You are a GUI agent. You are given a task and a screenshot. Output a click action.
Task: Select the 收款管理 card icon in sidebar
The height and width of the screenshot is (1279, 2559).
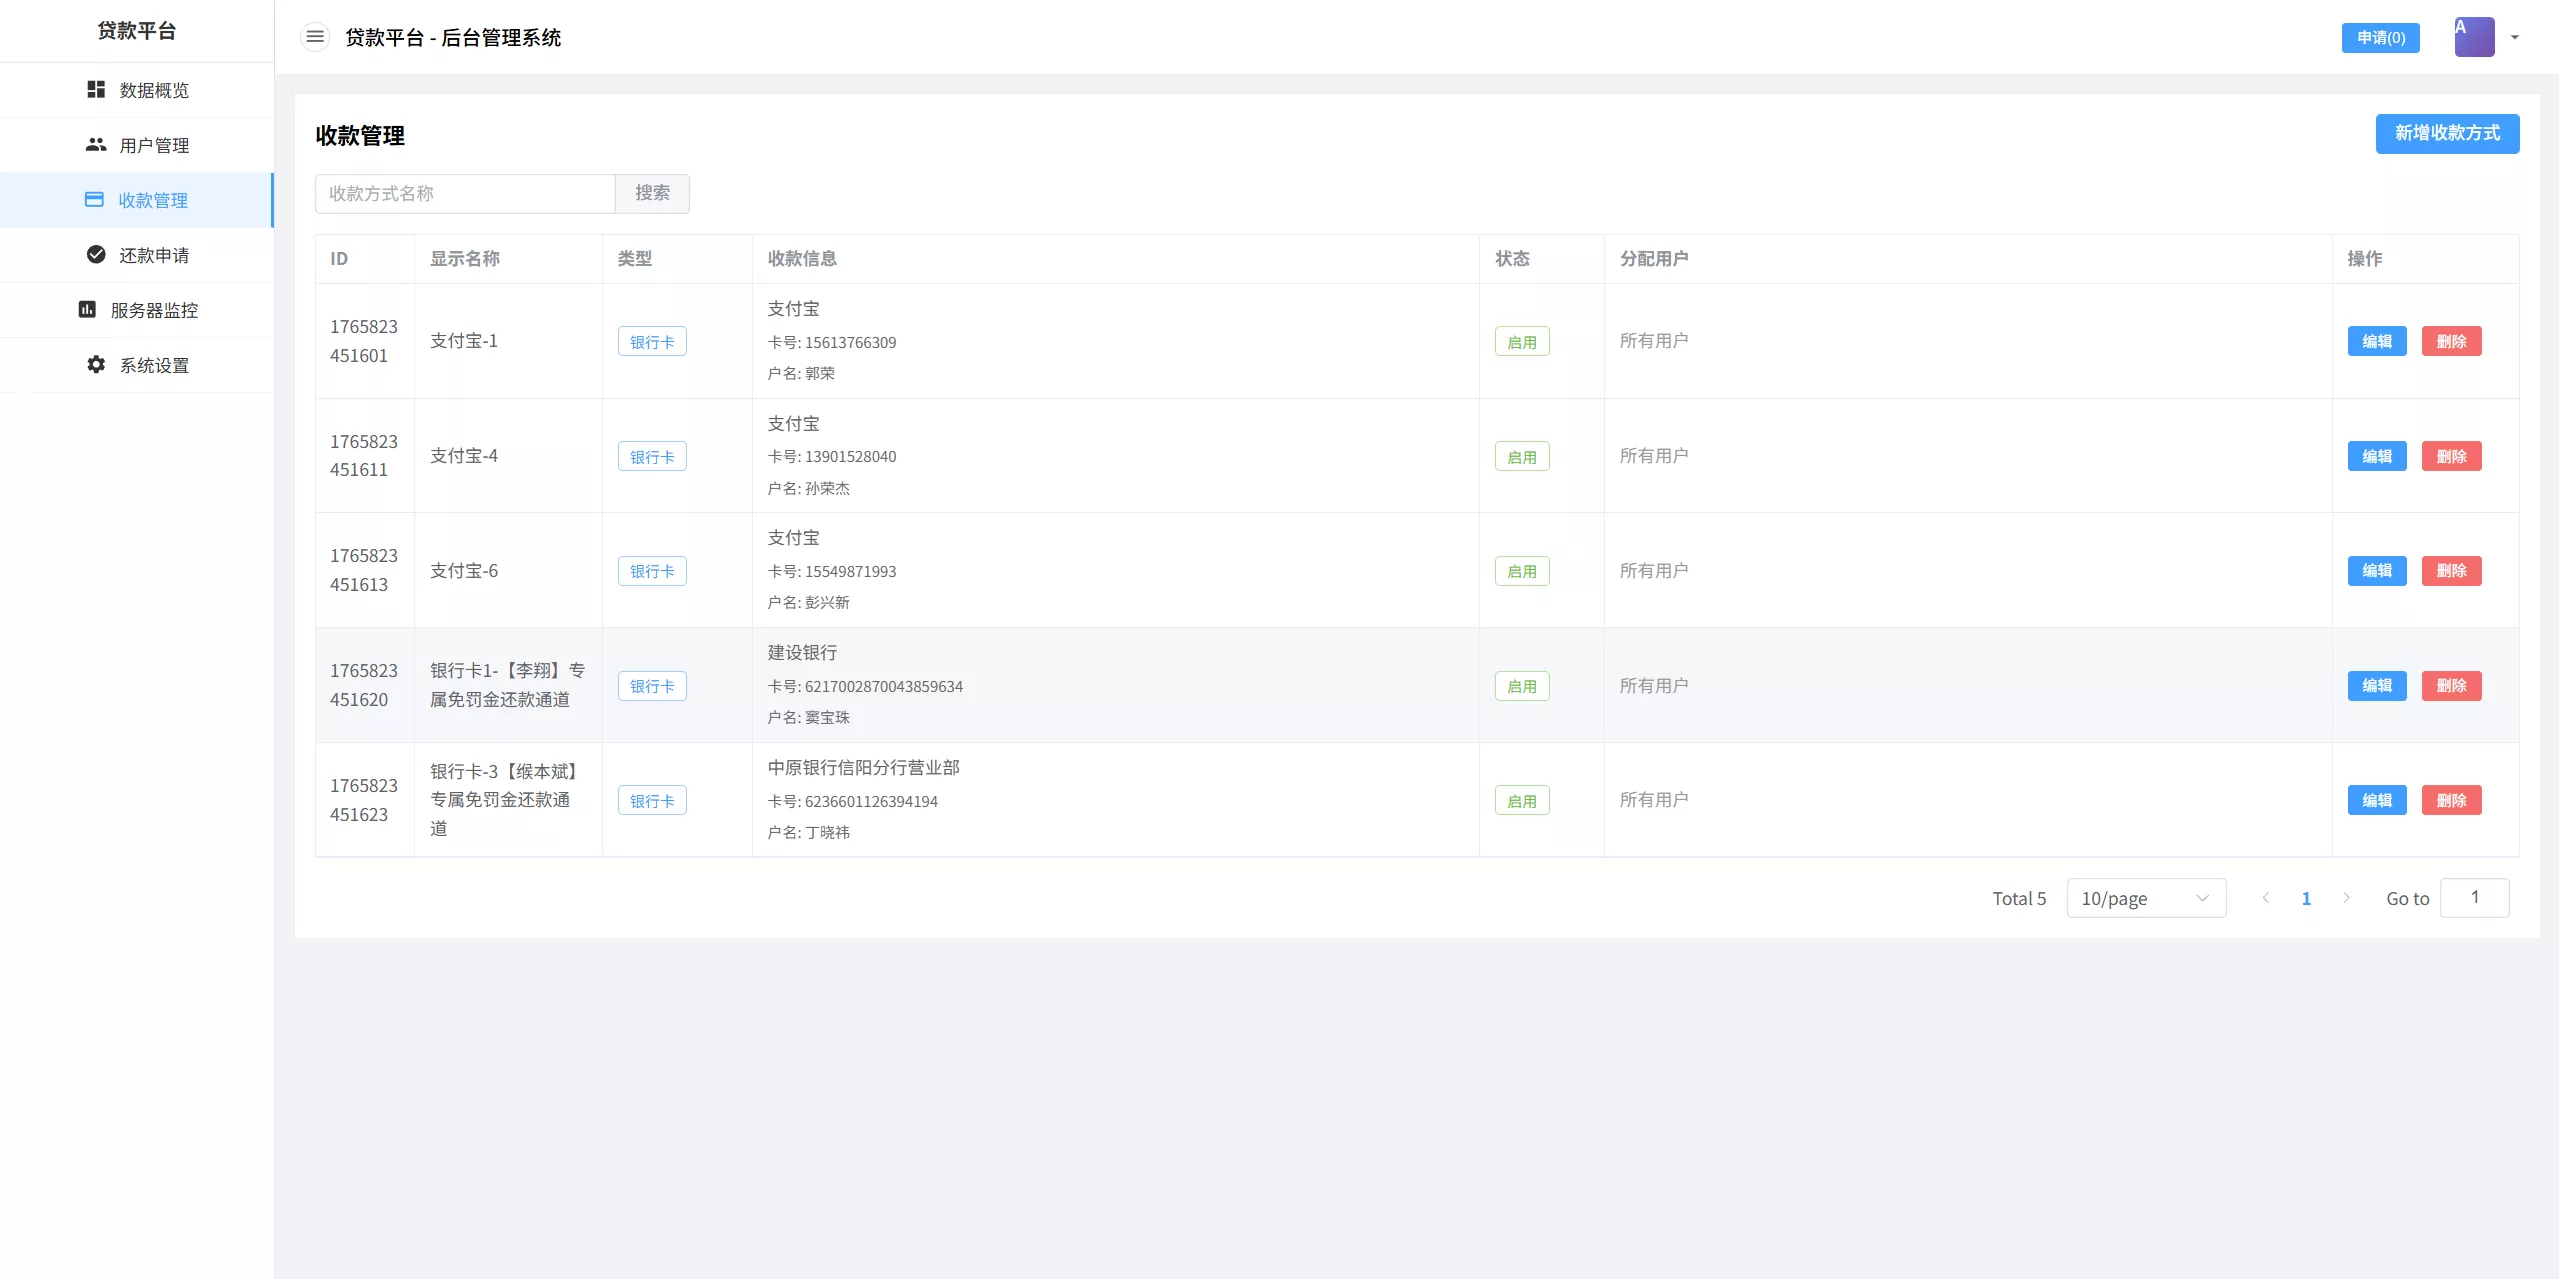pyautogui.click(x=95, y=199)
